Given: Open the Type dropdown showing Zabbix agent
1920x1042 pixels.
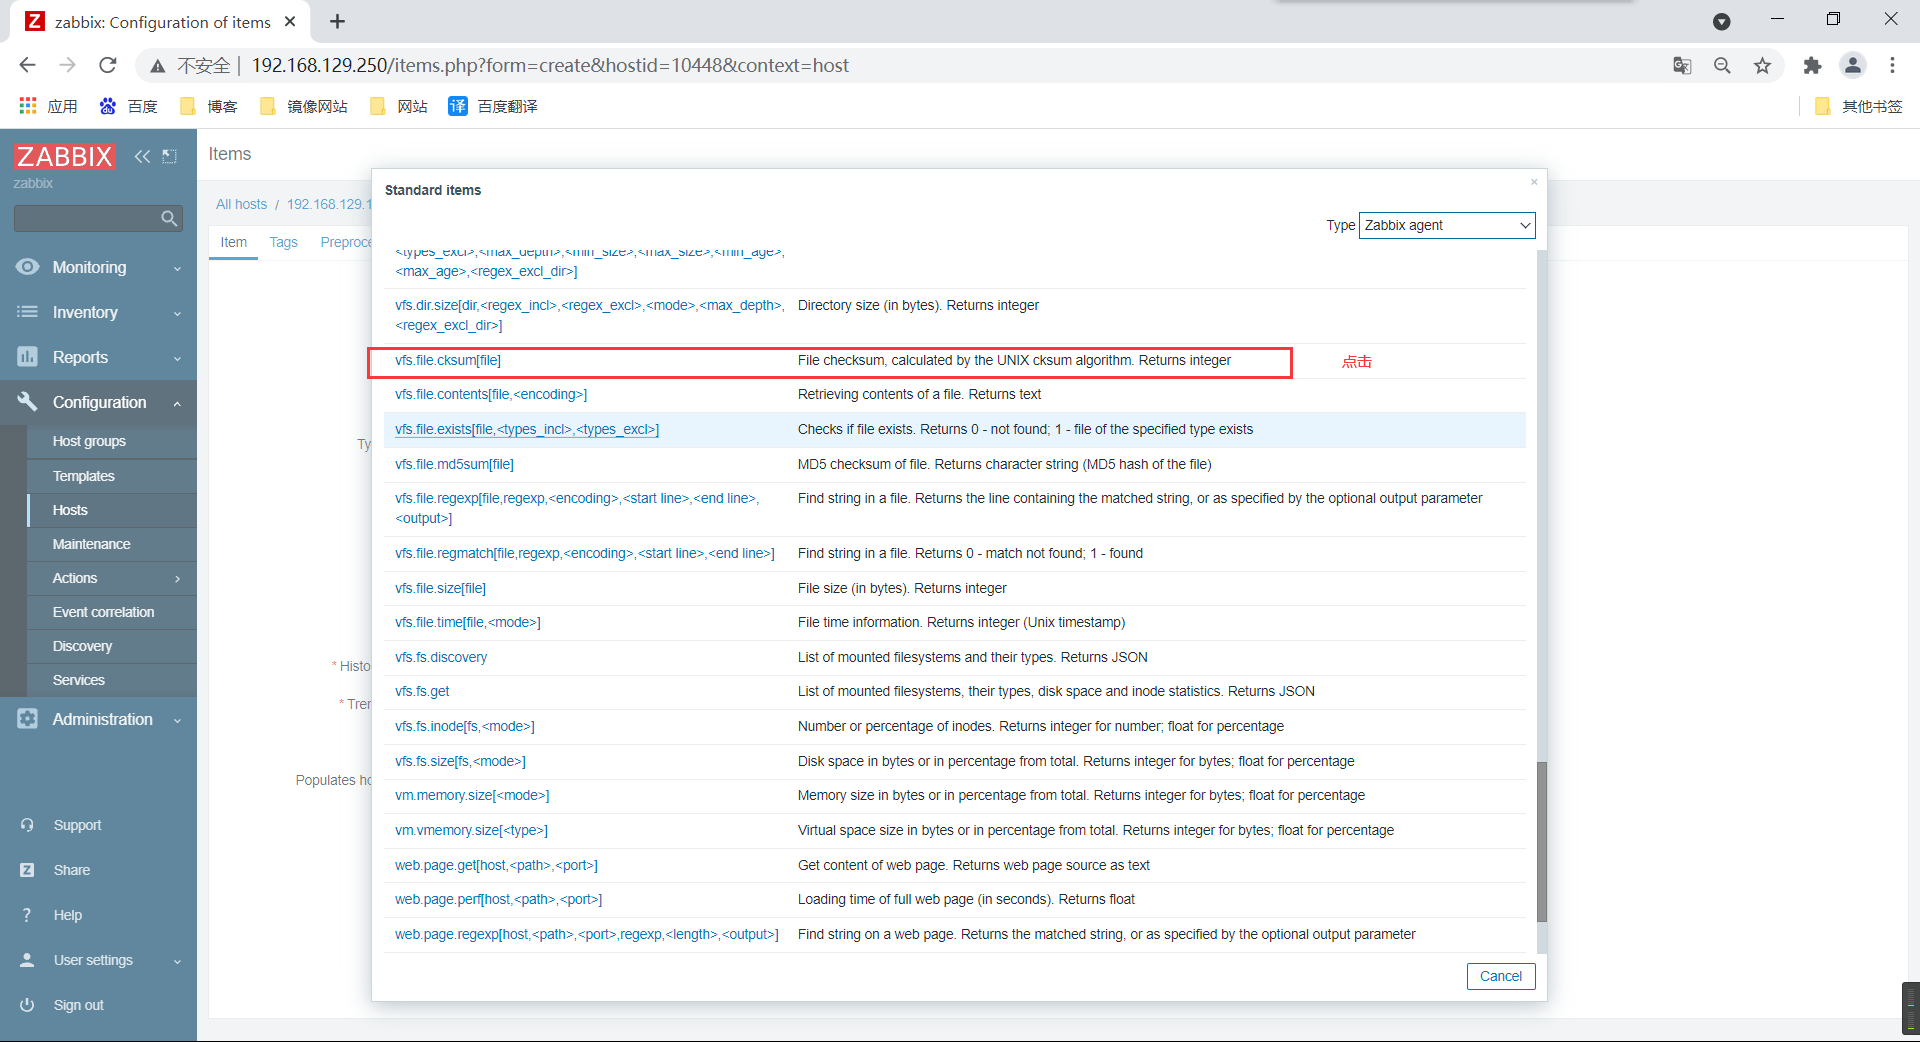Looking at the screenshot, I should pyautogui.click(x=1447, y=225).
